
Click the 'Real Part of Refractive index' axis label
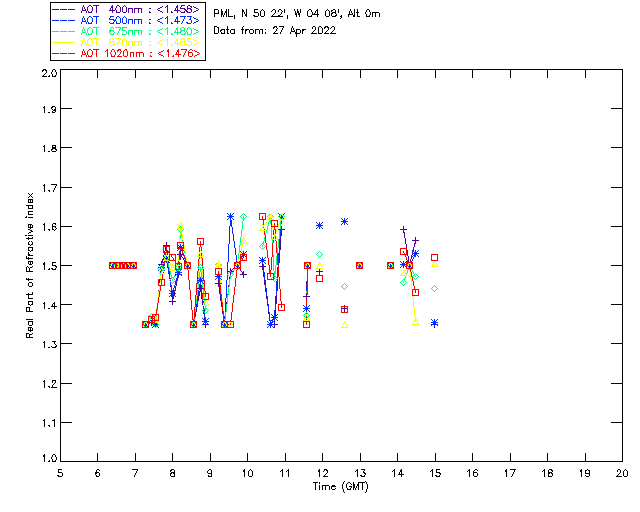pyautogui.click(x=30, y=265)
